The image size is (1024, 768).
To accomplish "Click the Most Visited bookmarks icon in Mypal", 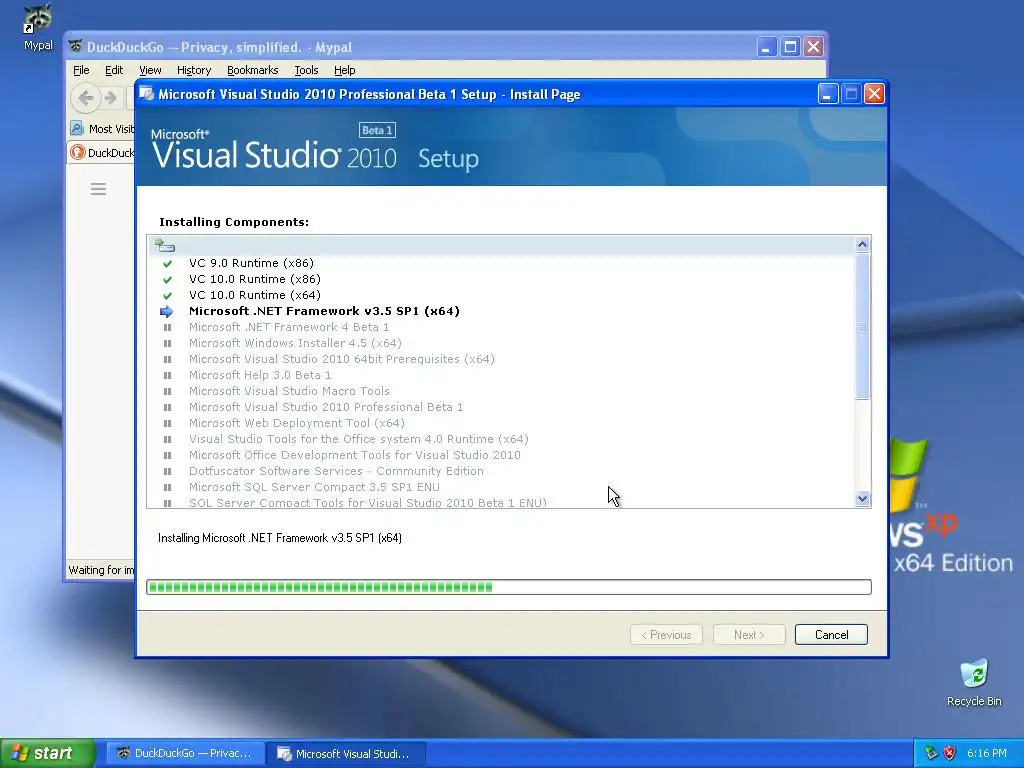I will click(x=77, y=128).
